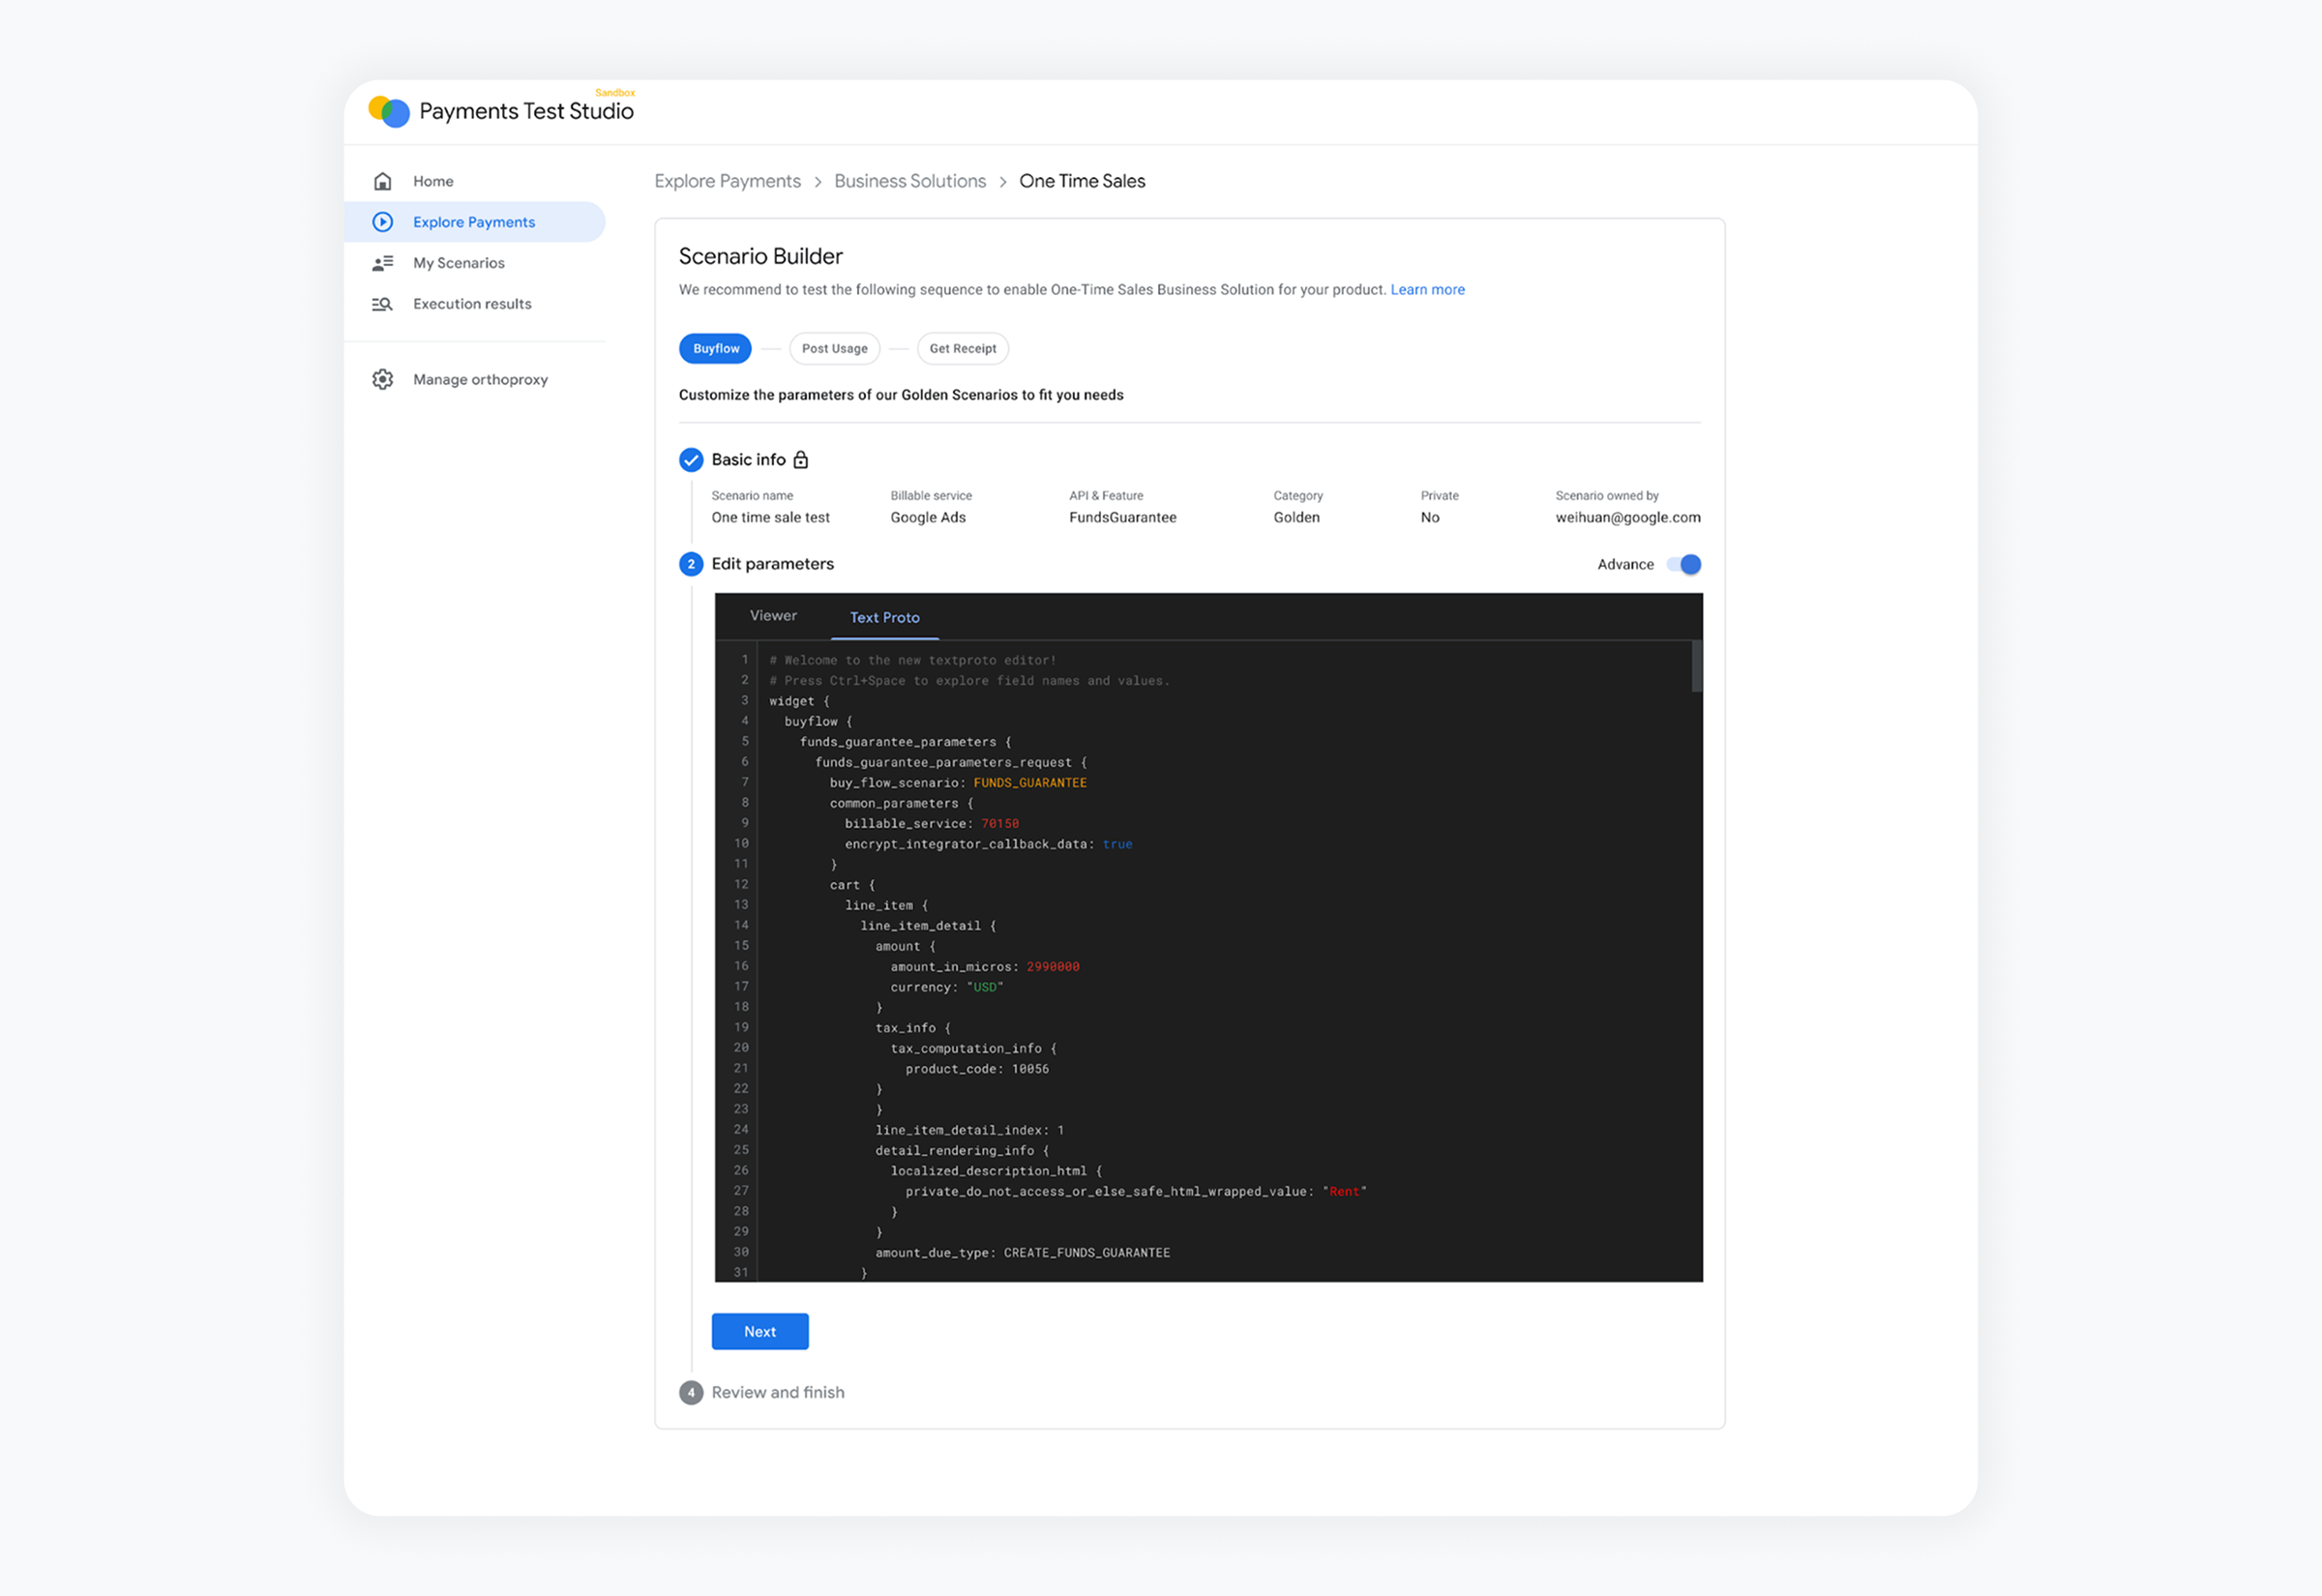Click the Manage orthoproxy gear icon
The width and height of the screenshot is (2322, 1596).
click(x=382, y=380)
